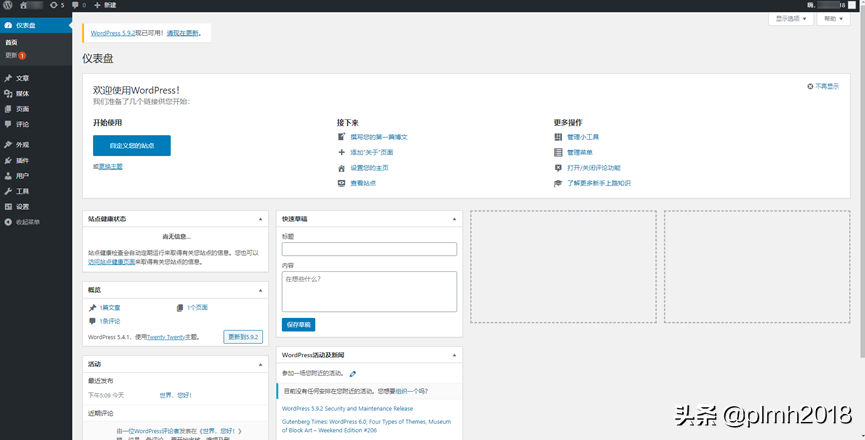Screen dimensions: 865x440
Task: Collapse the 概览 panel
Action: 260,291
